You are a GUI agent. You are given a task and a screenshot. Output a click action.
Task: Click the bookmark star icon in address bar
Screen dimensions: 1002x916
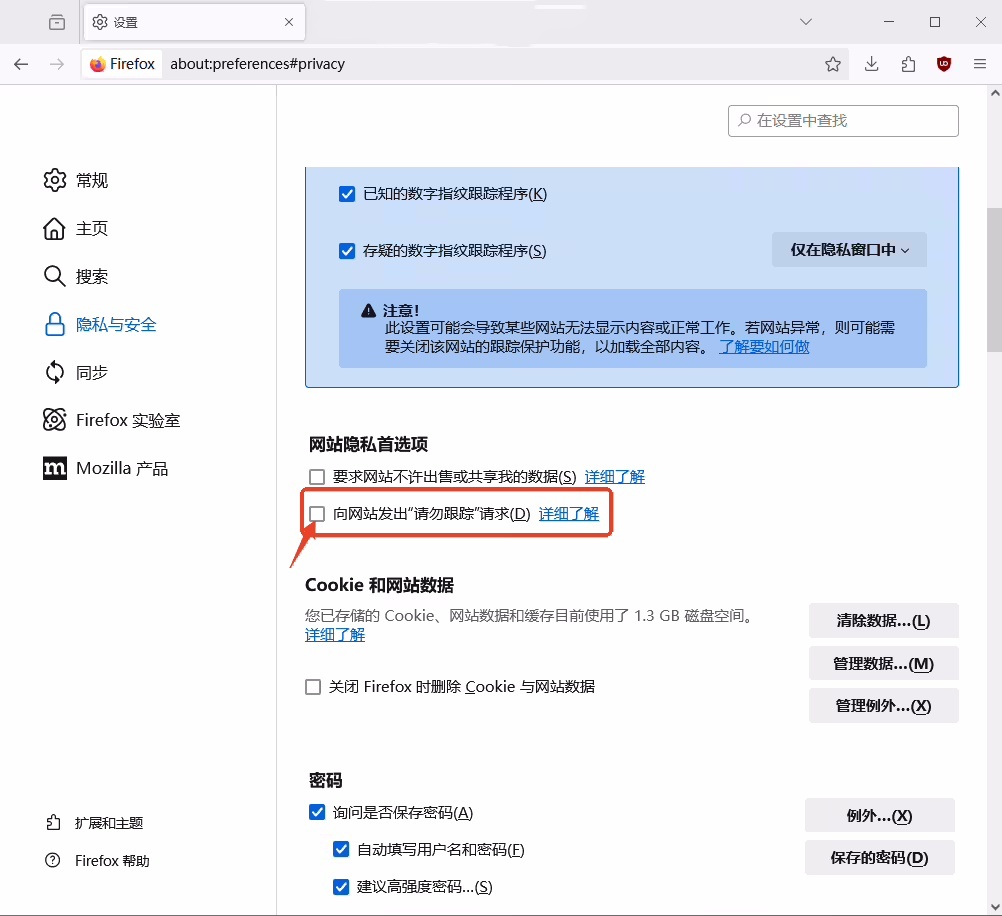(x=833, y=64)
